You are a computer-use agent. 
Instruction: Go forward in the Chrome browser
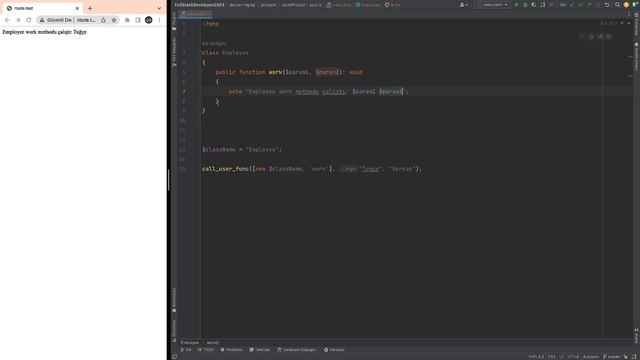pyautogui.click(x=18, y=20)
